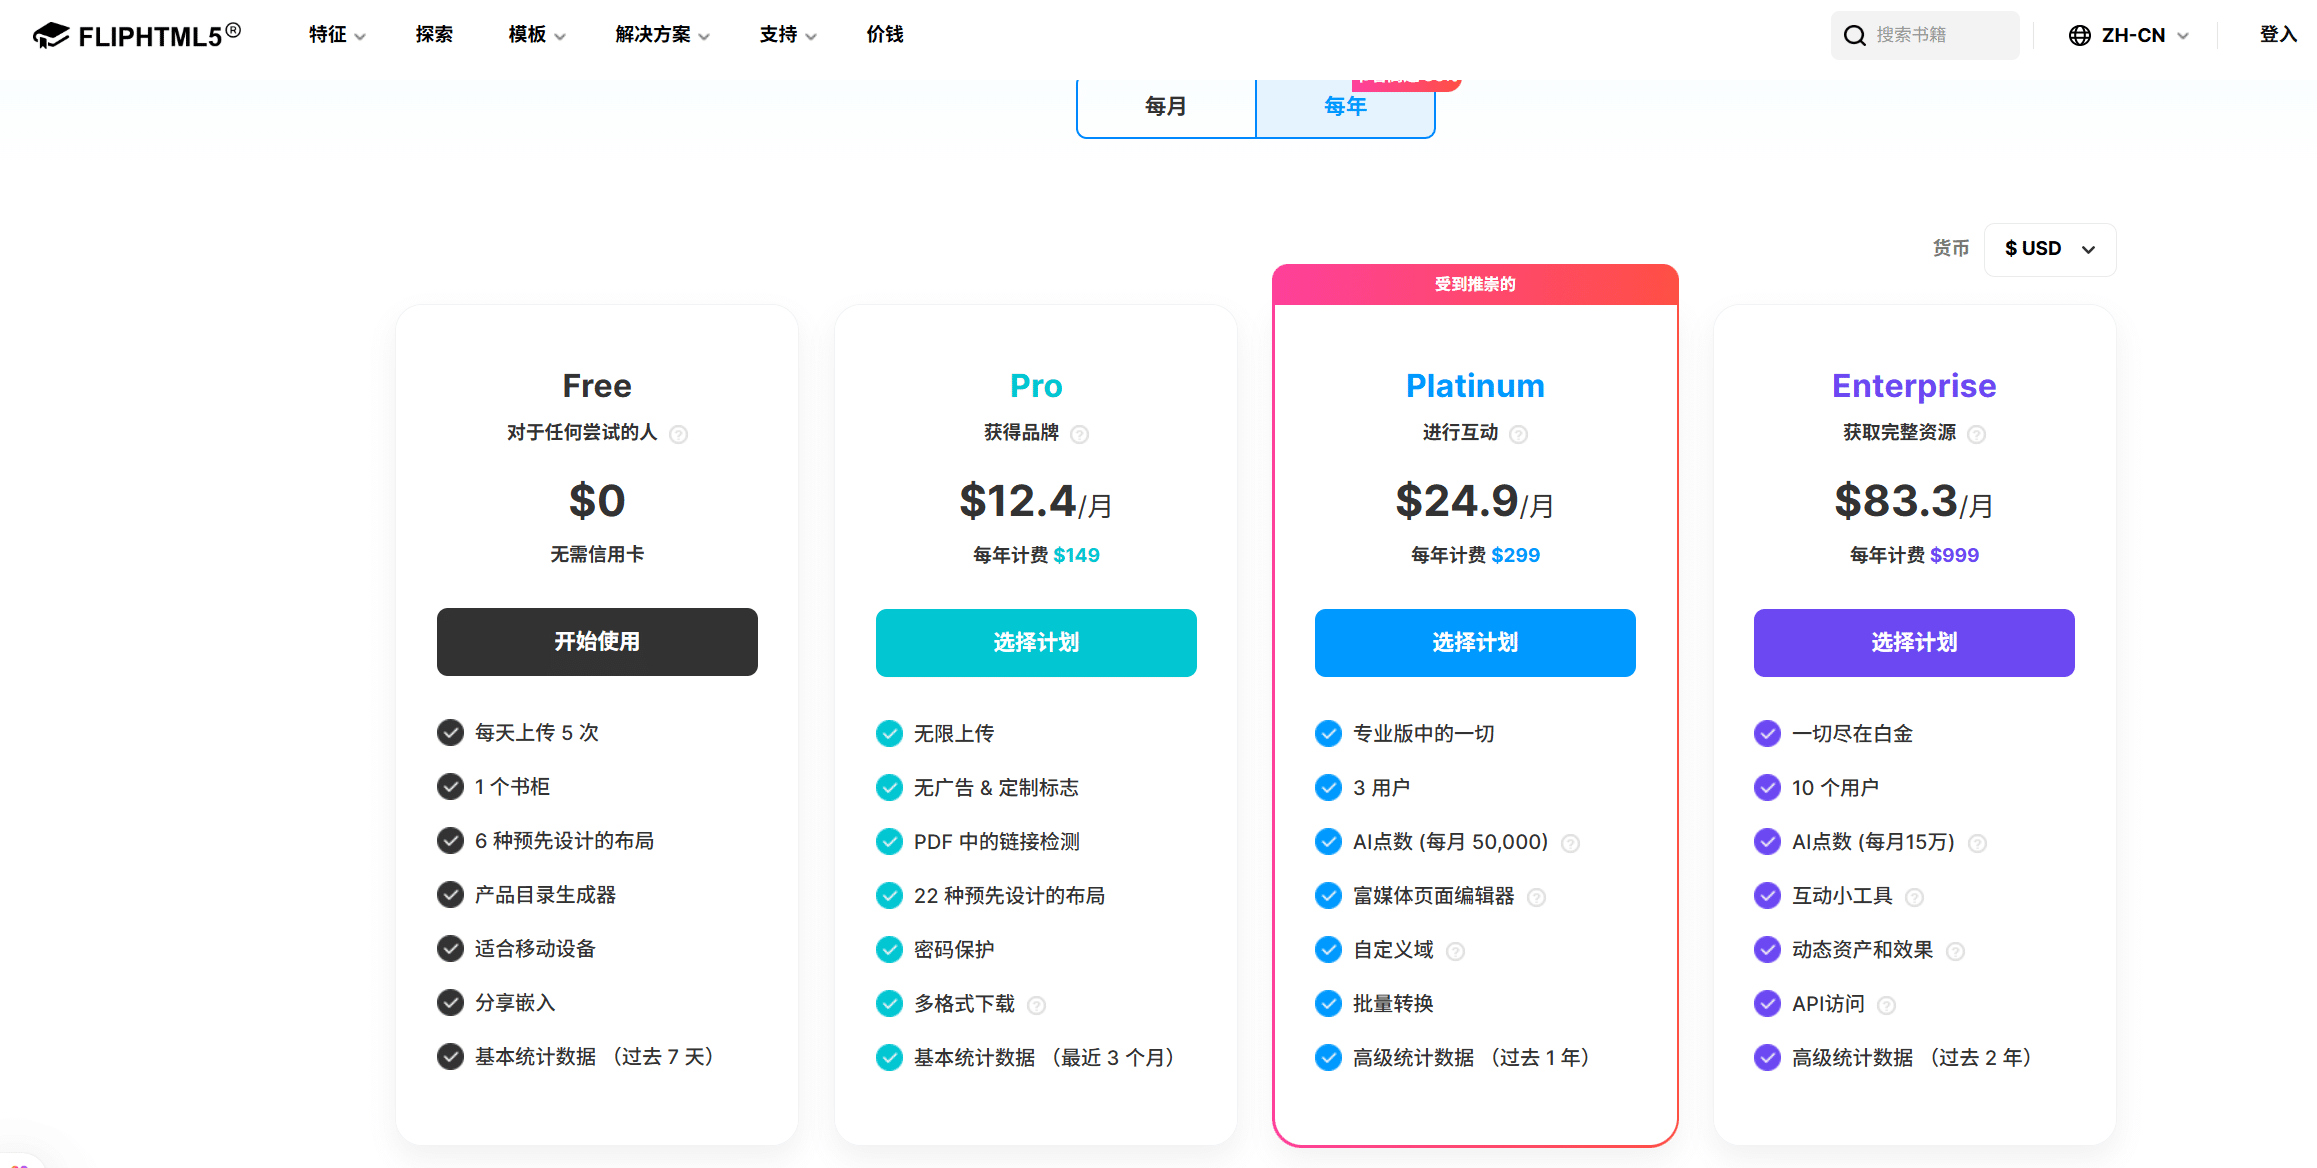Click help icon next to 多格式下载

pyautogui.click(x=1036, y=1005)
